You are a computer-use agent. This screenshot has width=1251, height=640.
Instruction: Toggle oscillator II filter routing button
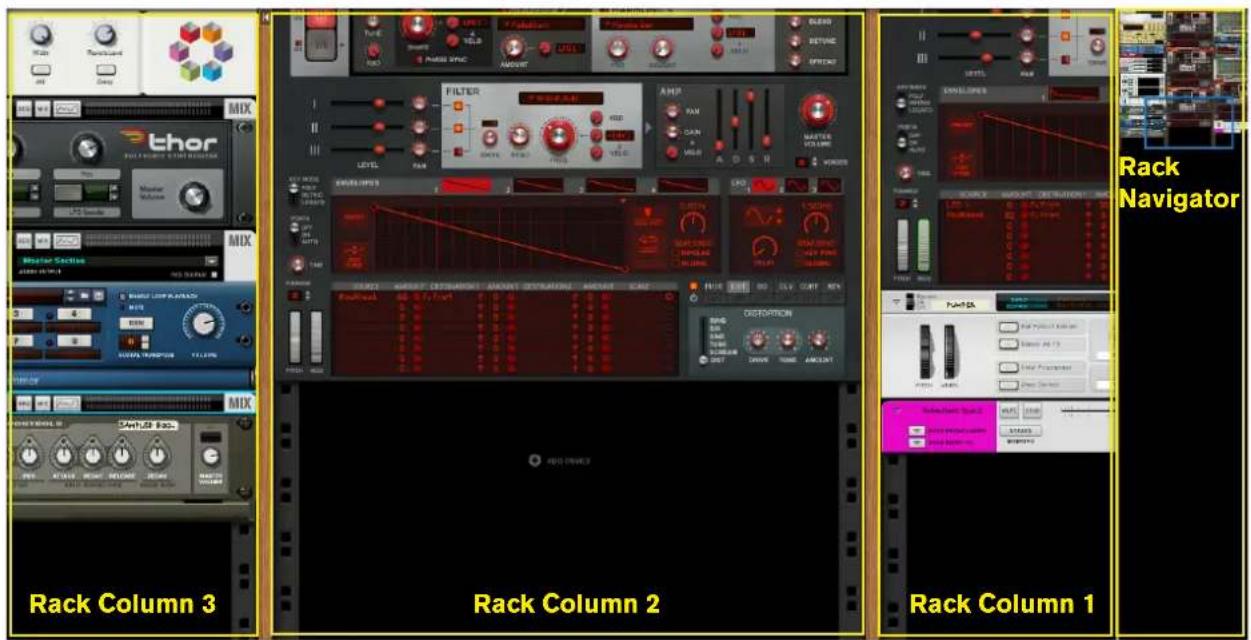(x=460, y=127)
